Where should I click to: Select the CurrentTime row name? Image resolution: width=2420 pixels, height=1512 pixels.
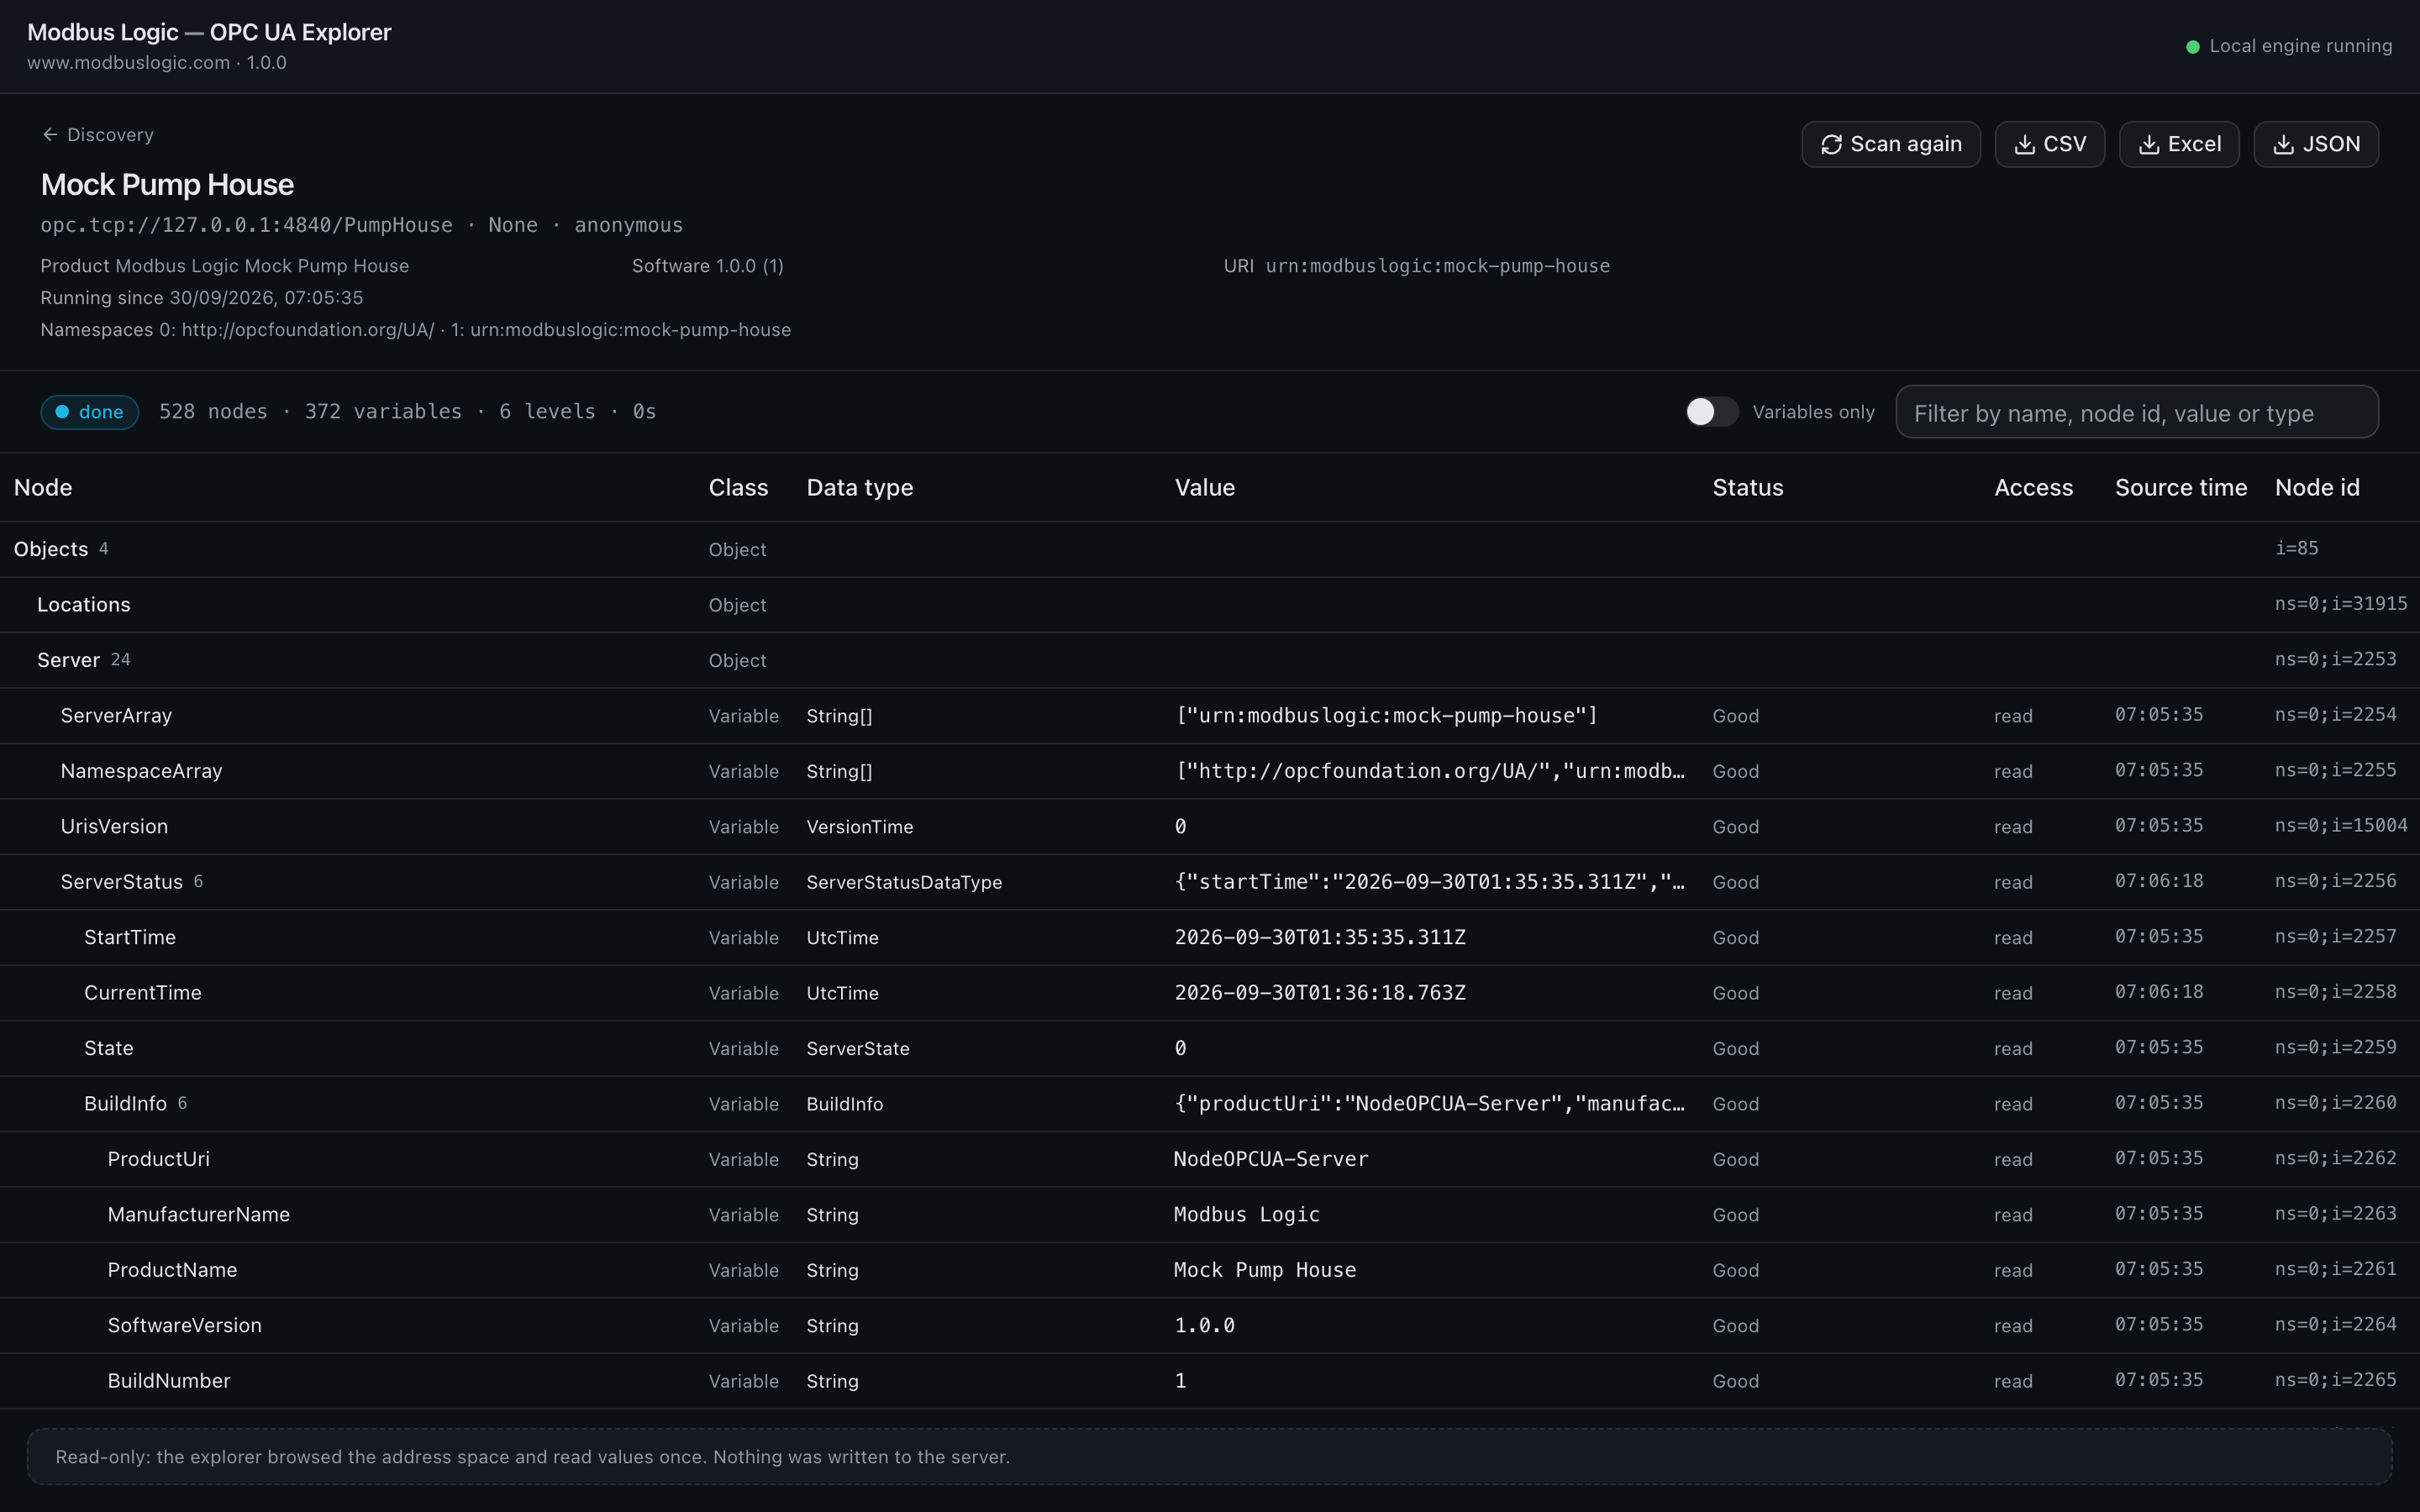[143, 993]
